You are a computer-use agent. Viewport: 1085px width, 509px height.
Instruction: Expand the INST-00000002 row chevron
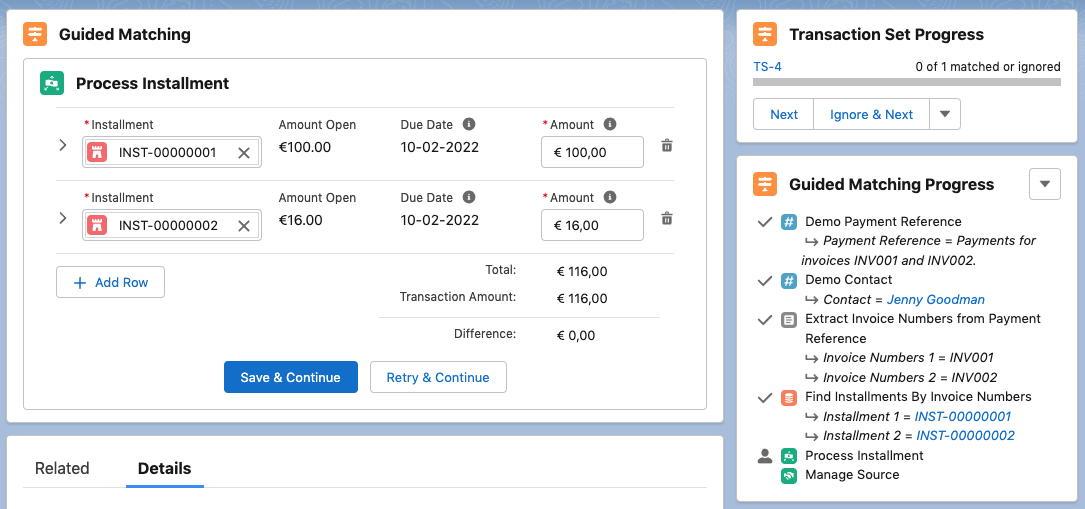click(63, 219)
